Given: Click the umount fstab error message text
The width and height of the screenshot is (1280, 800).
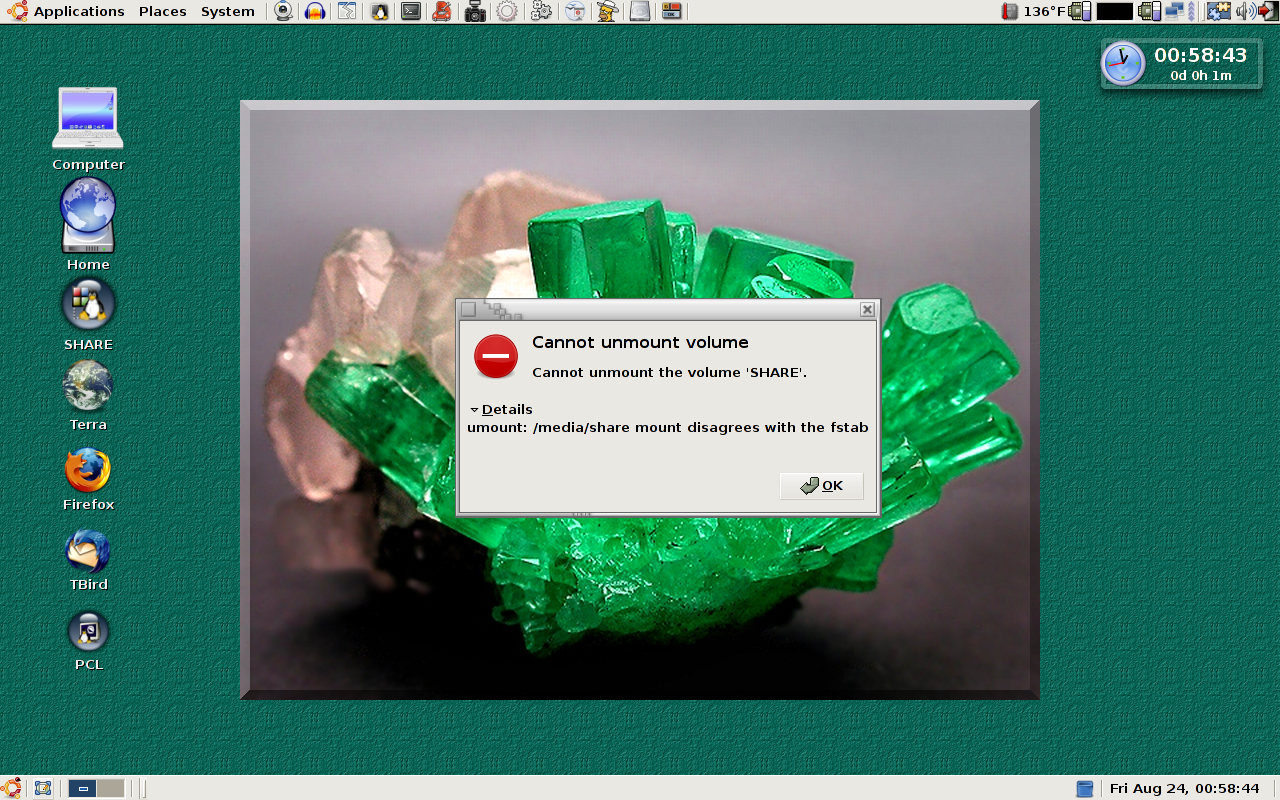Looking at the screenshot, I should click(667, 427).
